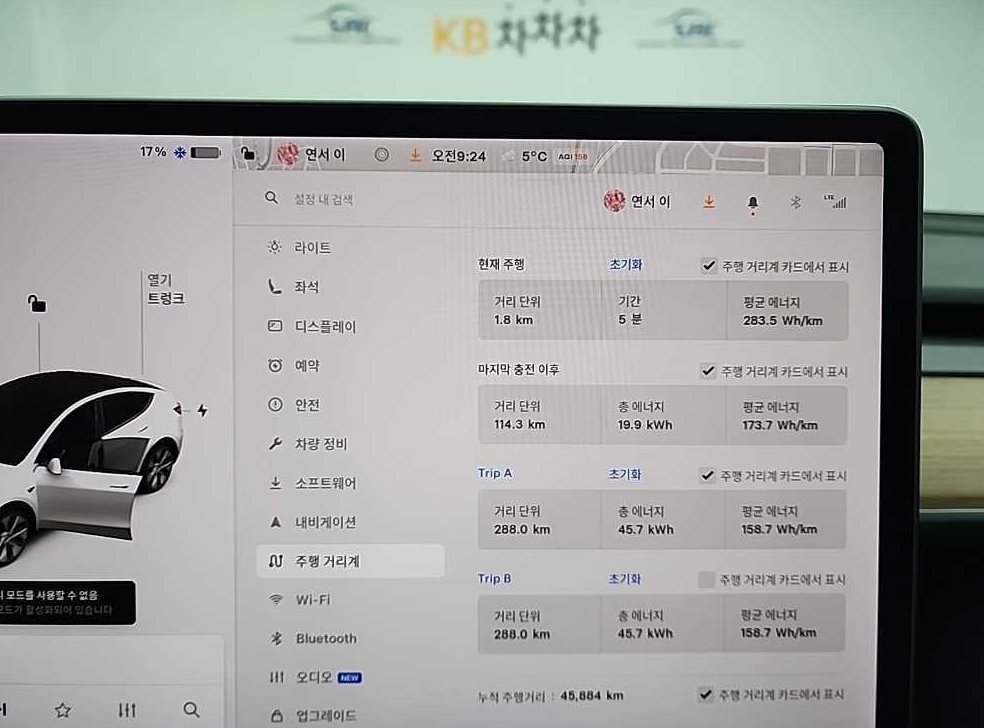Click the LTE signal strength icon

click(x=835, y=201)
